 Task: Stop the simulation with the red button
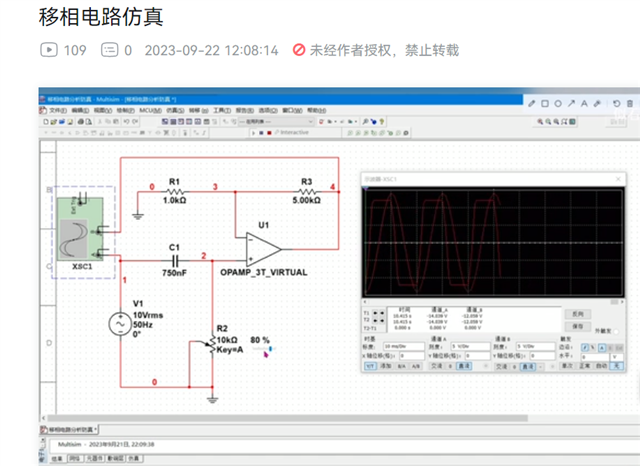click(x=269, y=133)
